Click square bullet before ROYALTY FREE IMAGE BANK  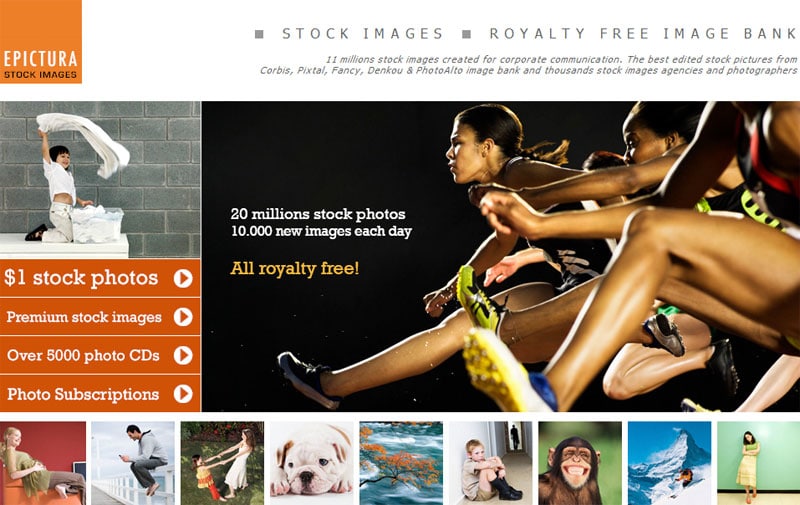point(466,34)
